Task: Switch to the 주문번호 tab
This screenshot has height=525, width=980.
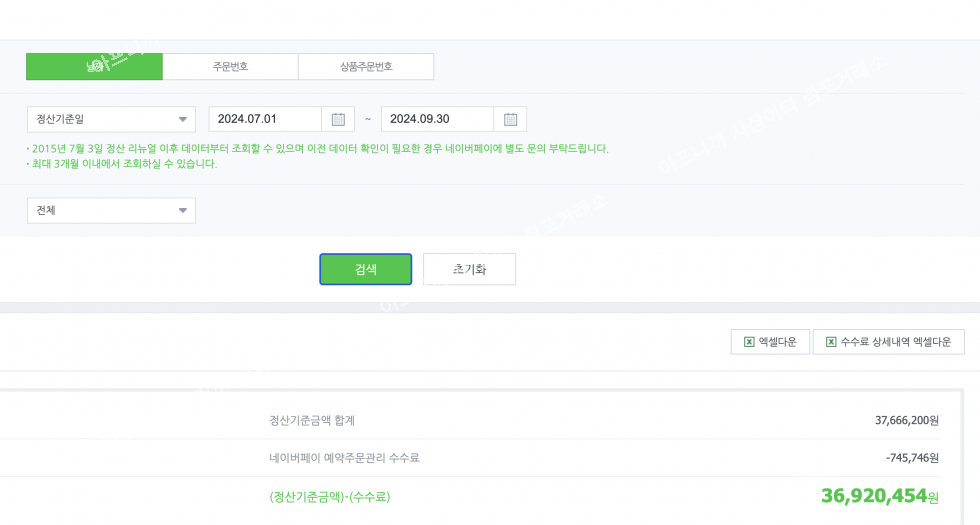Action: pos(230,67)
